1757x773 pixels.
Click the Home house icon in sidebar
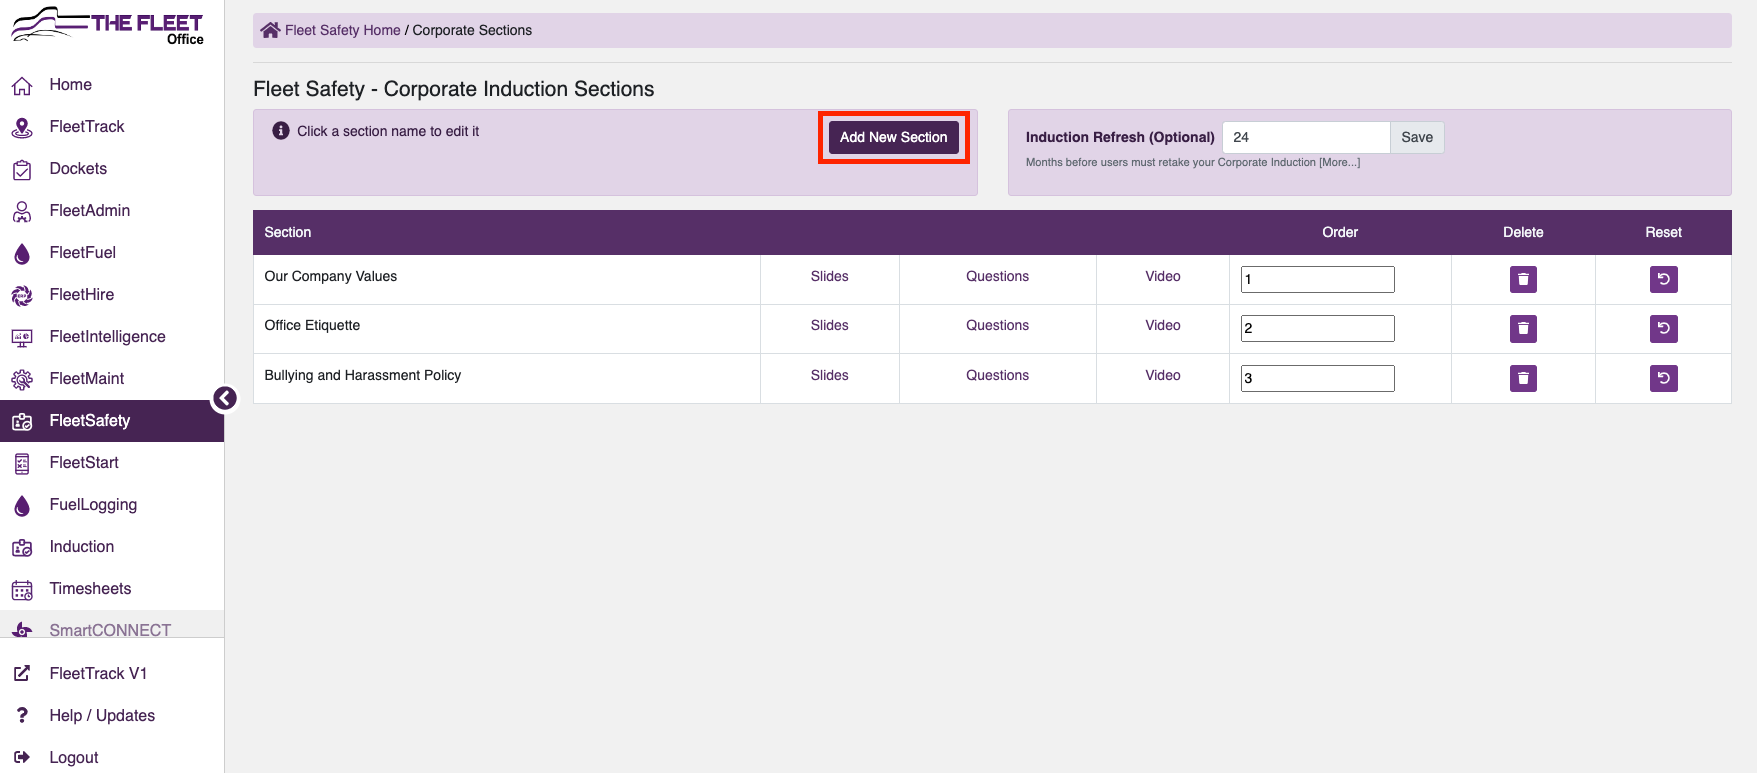coord(22,86)
